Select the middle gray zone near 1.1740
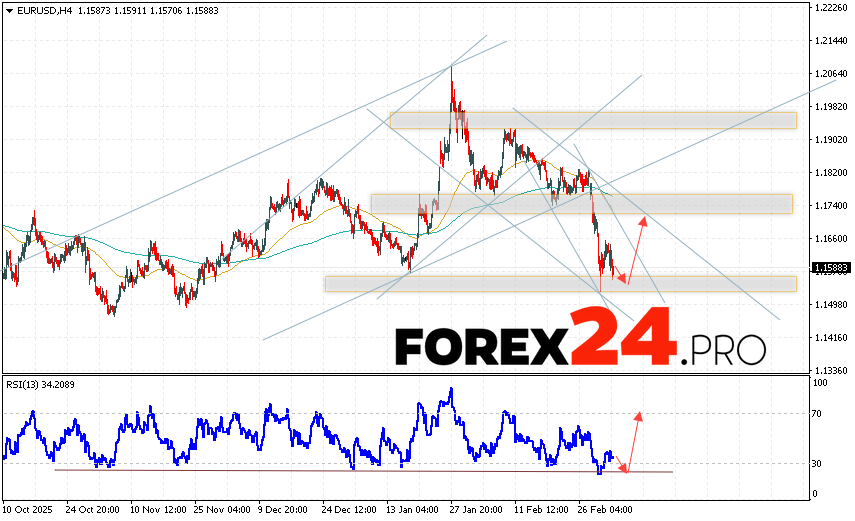Screen dimensions: 855x521 (x=580, y=203)
